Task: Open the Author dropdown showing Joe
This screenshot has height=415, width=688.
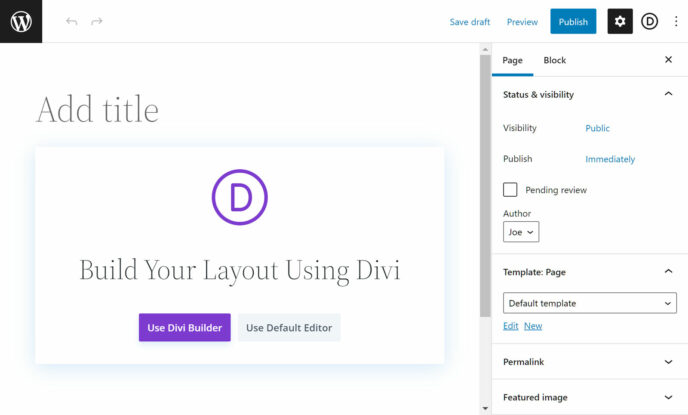Action: coord(521,232)
